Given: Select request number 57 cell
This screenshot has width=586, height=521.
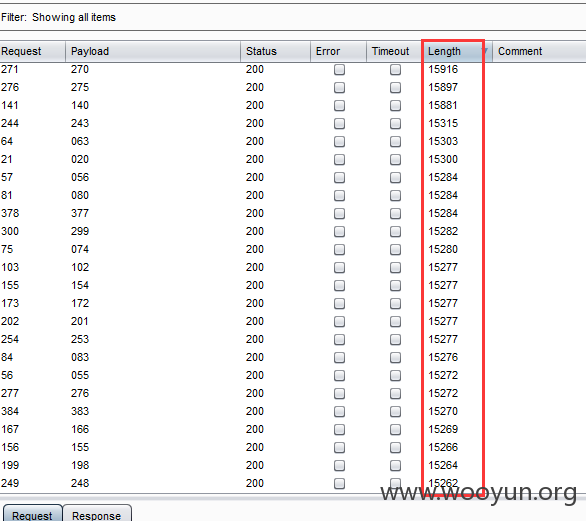Looking at the screenshot, I should tap(7, 177).
